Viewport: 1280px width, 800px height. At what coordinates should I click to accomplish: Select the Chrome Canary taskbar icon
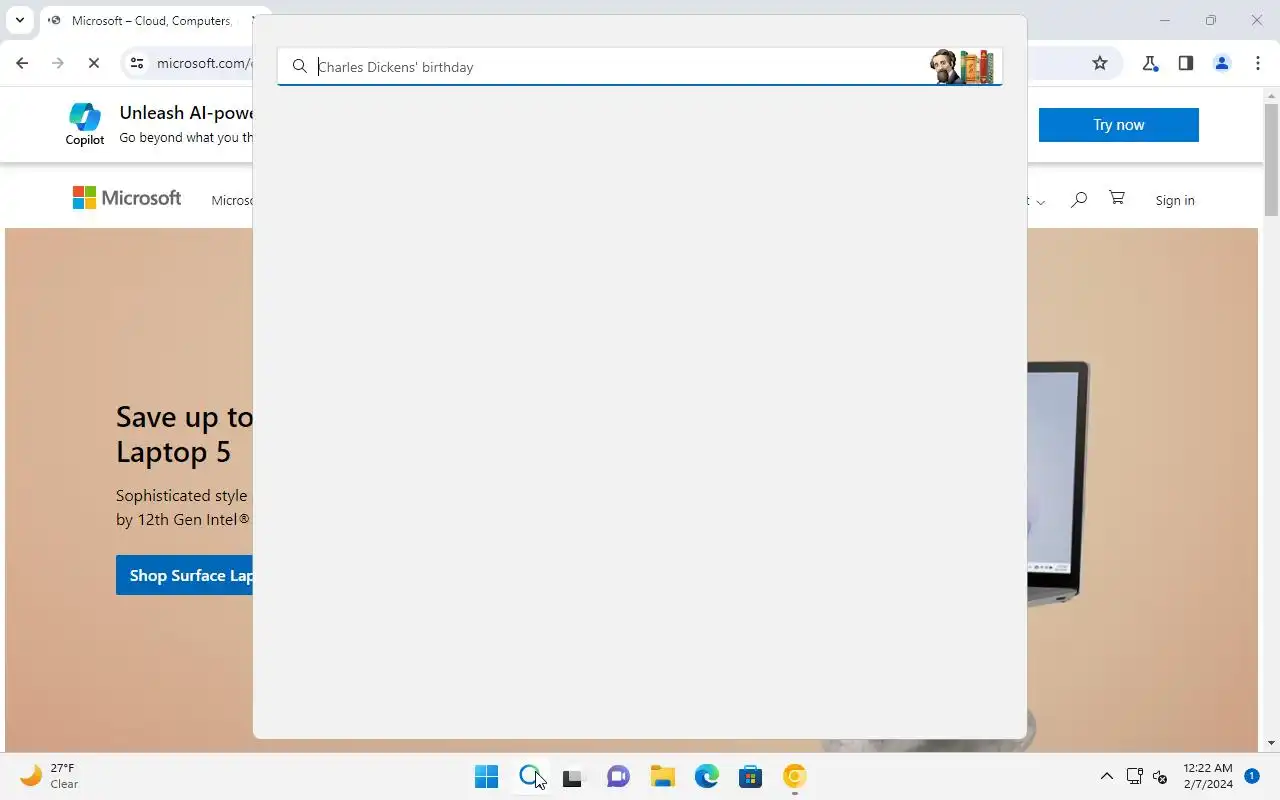point(794,776)
